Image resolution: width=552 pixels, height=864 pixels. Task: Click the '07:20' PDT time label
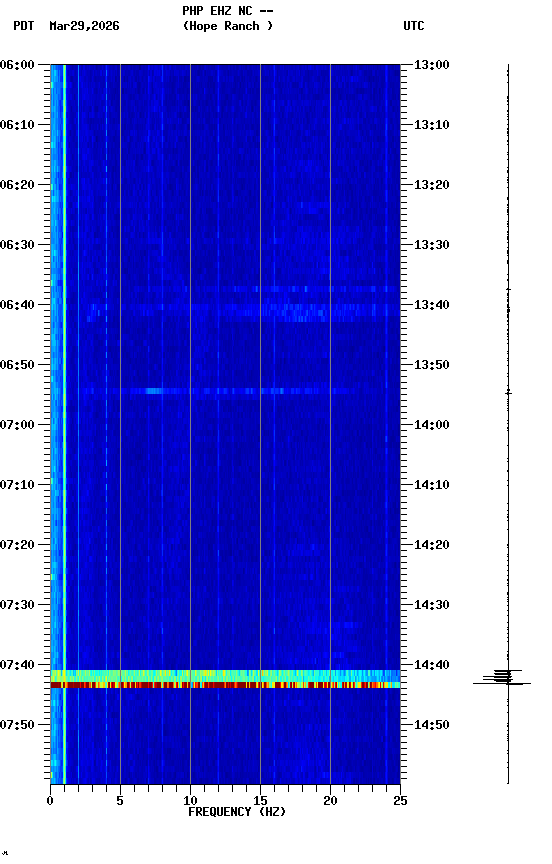[x=17, y=545]
